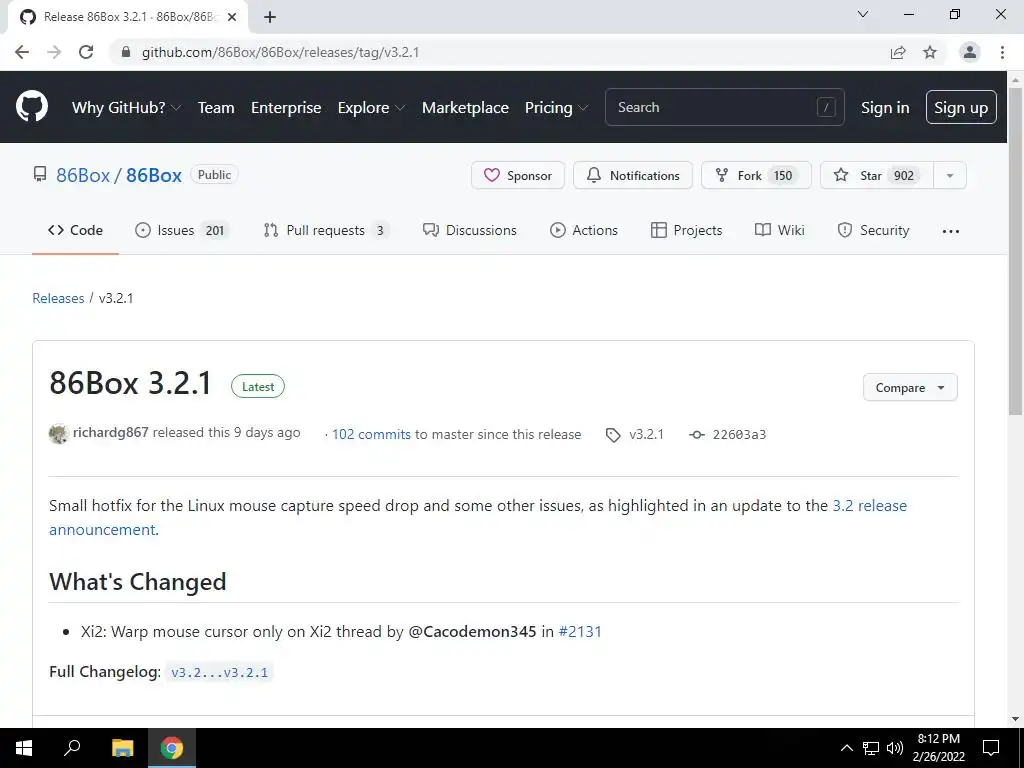Viewport: 1024px width, 768px height.
Task: Open the Discussions tab
Action: click(470, 230)
